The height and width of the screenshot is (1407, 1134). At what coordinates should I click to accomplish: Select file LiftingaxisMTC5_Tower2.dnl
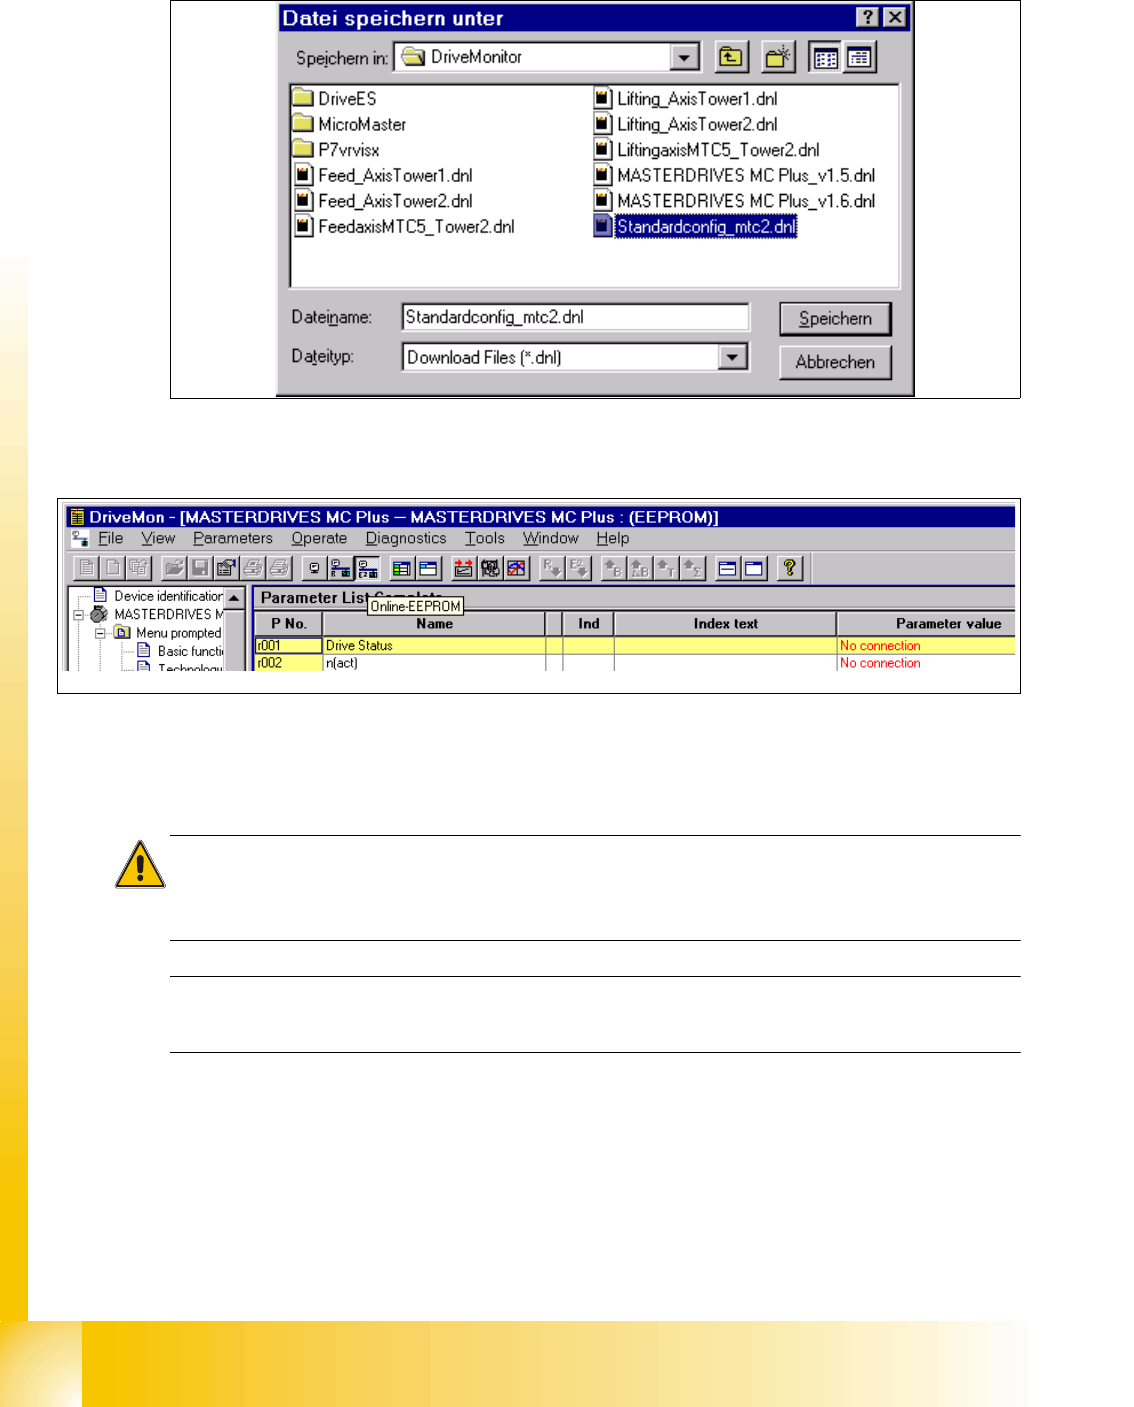(706, 150)
